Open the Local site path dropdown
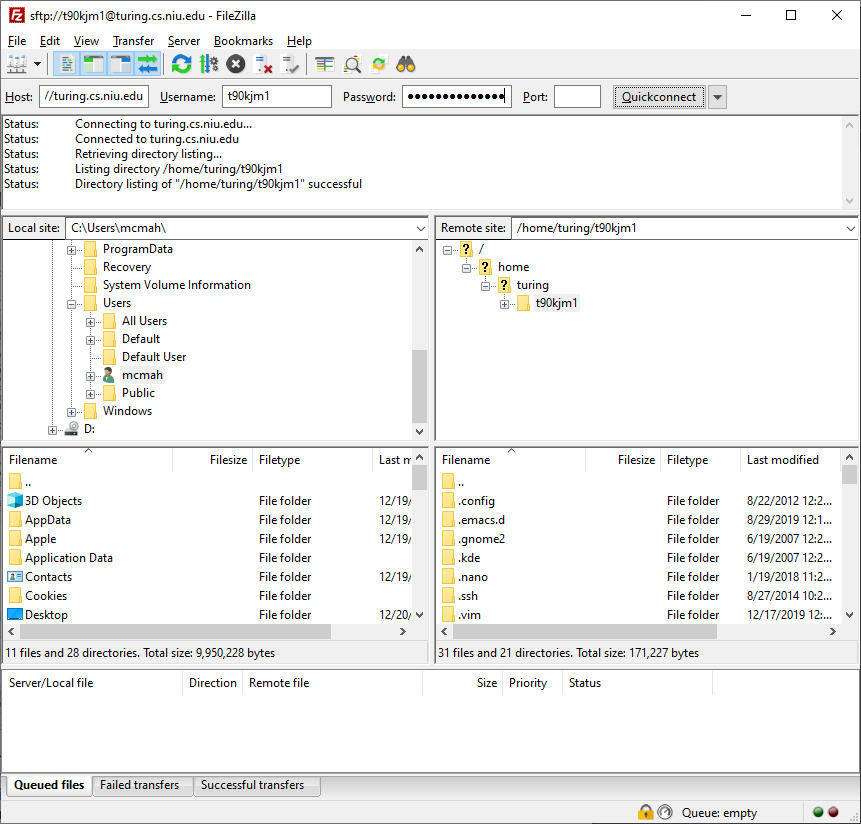 pyautogui.click(x=421, y=228)
